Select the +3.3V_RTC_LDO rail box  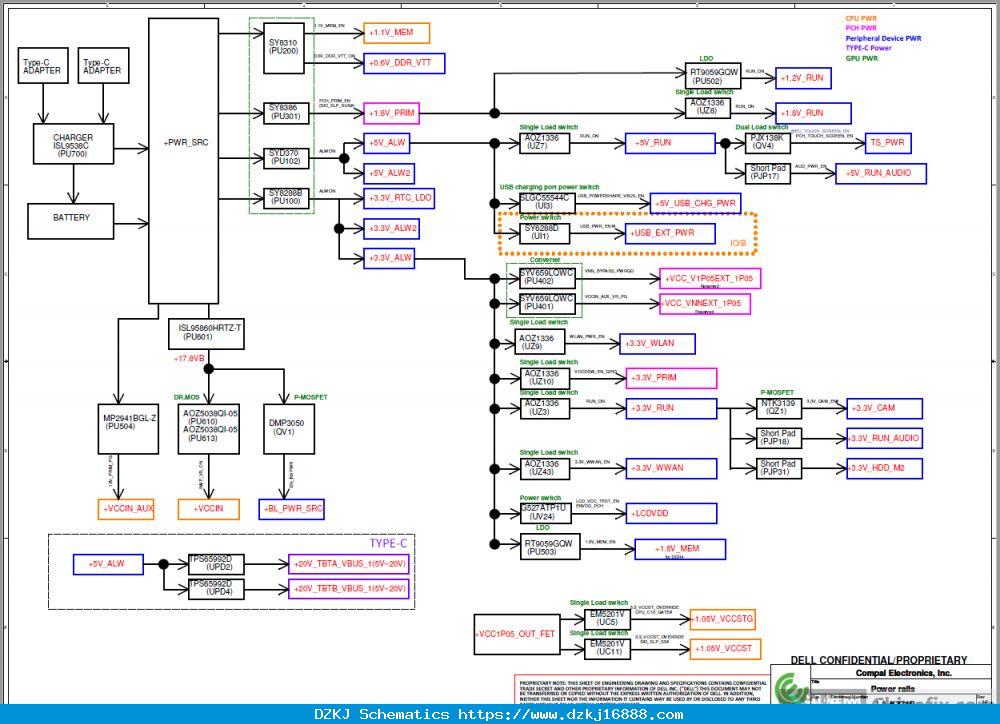point(399,198)
